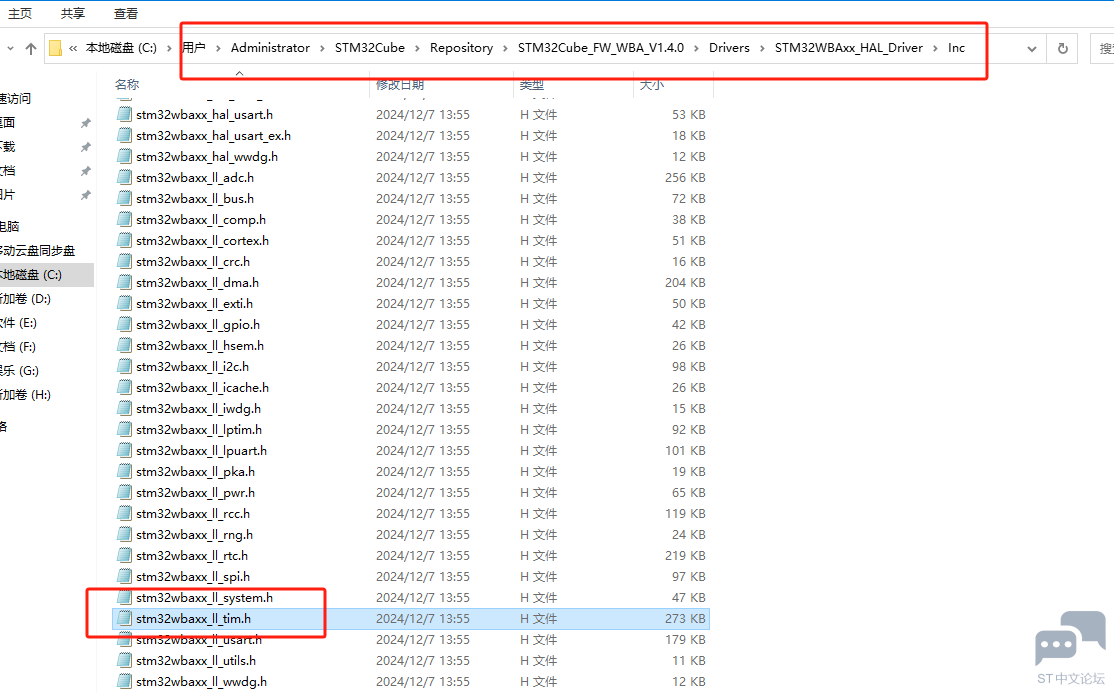Select drive (F:) in navigation pane
The width and height of the screenshot is (1114, 694).
[x=18, y=347]
